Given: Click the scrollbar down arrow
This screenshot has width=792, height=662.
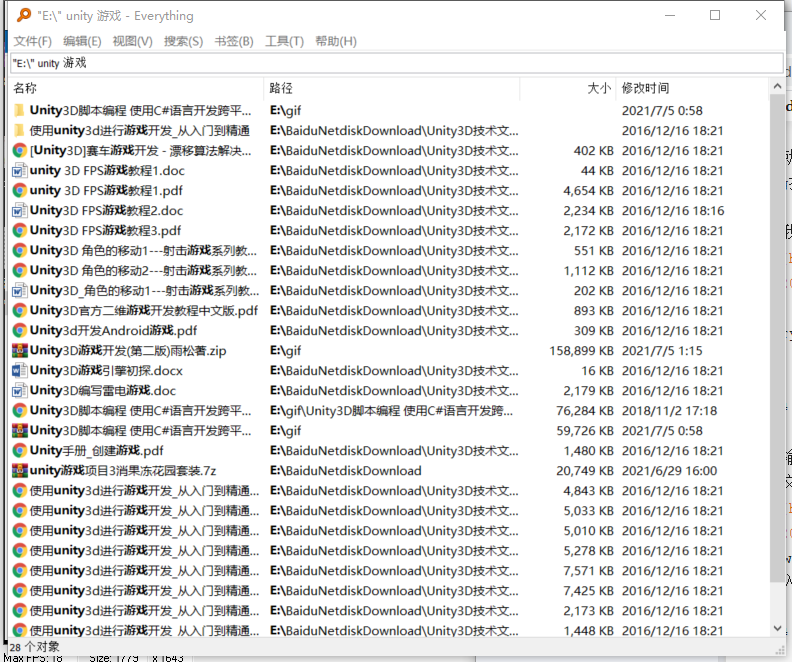Looking at the screenshot, I should click(x=777, y=629).
